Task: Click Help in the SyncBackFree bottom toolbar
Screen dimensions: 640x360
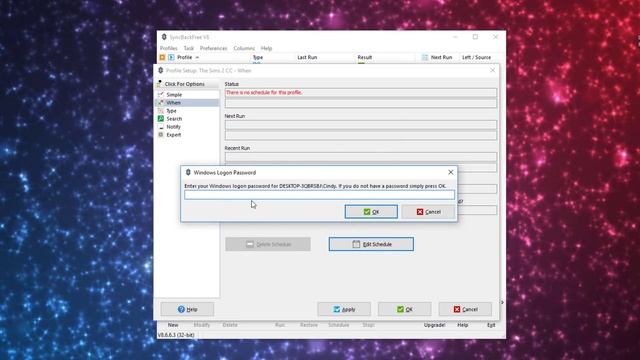Action: 462,325
